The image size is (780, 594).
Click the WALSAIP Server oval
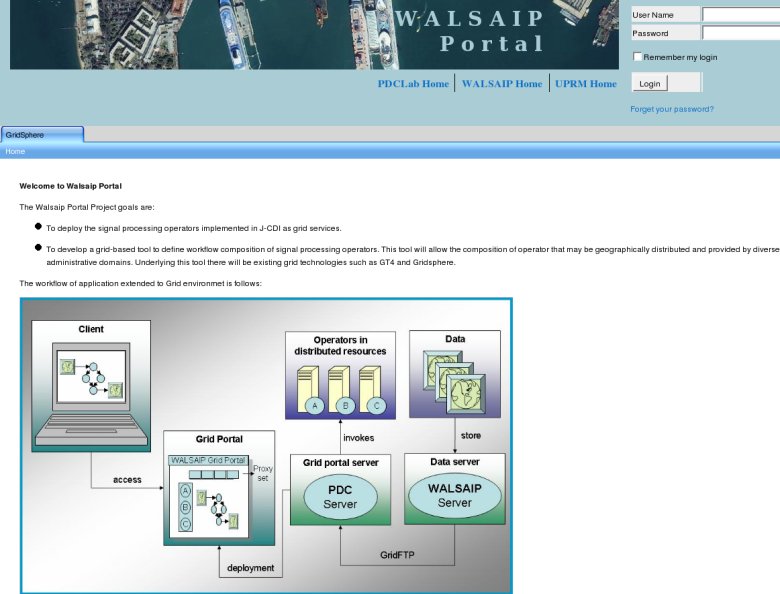[x=455, y=495]
